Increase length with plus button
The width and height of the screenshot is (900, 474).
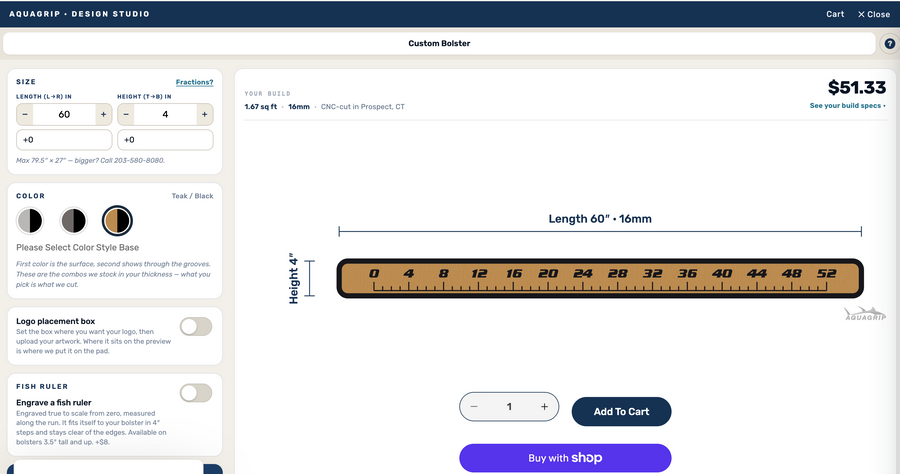103,115
